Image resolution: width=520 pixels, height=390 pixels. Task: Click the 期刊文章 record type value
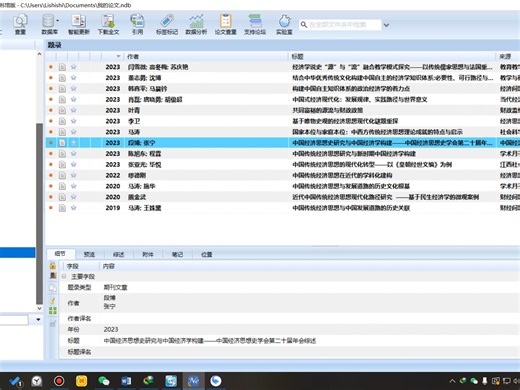pyautogui.click(x=115, y=287)
